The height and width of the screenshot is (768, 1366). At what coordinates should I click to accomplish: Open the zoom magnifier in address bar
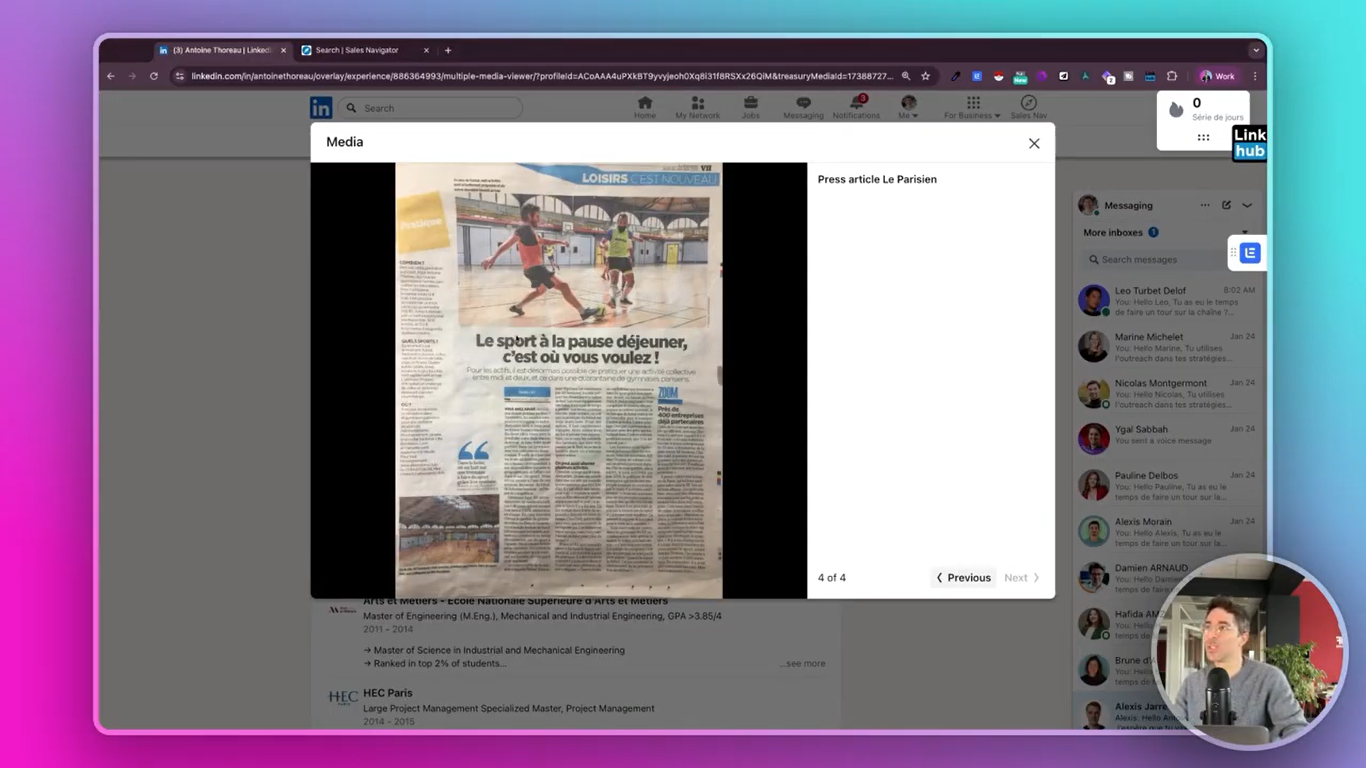[906, 76]
